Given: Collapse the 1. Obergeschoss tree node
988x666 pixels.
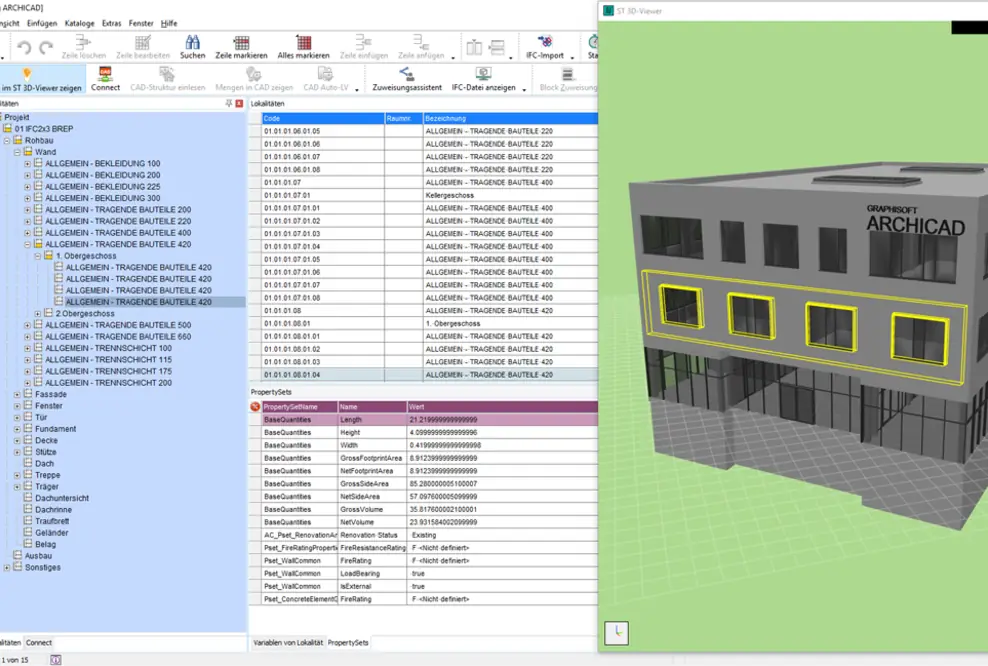Looking at the screenshot, I should pos(38,256).
